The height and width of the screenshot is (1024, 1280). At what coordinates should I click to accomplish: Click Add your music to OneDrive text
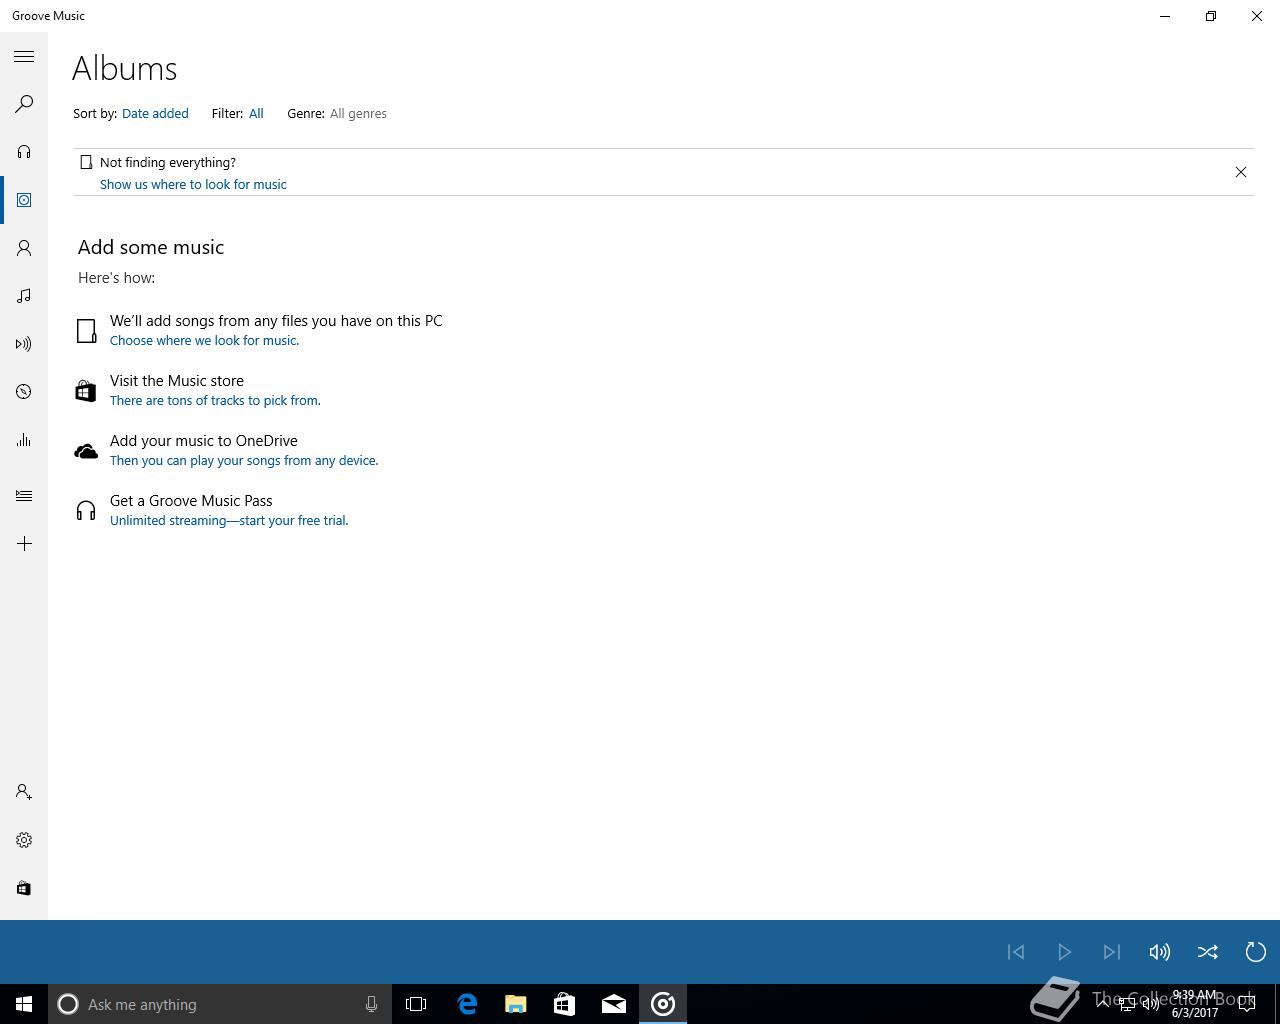coord(204,441)
